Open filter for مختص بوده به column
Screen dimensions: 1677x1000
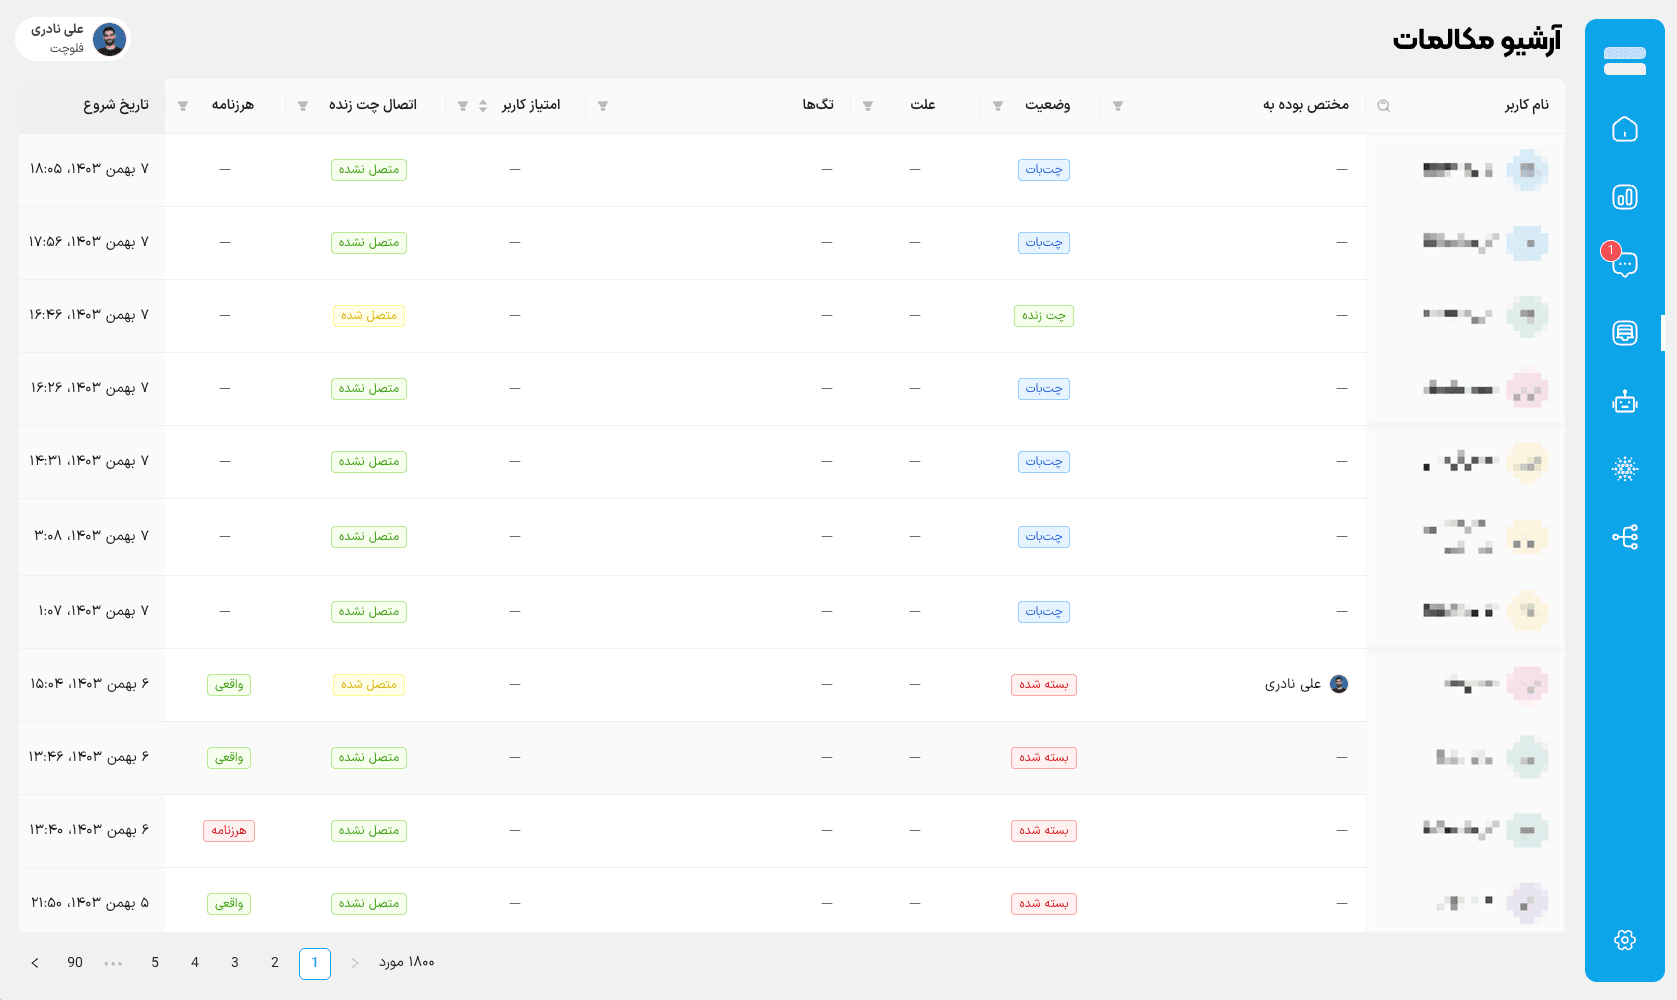1117,106
